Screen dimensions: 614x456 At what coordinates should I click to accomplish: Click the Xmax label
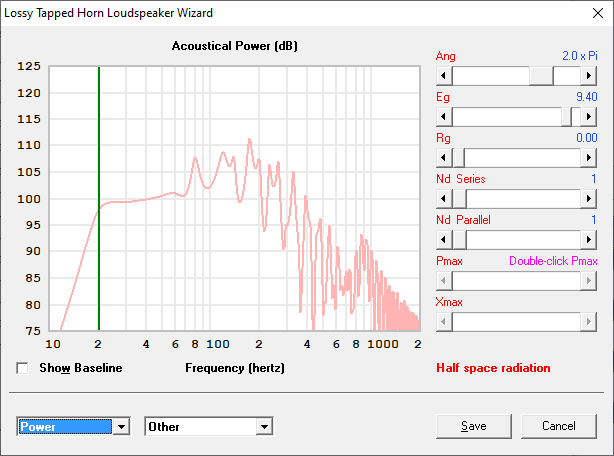tap(449, 302)
